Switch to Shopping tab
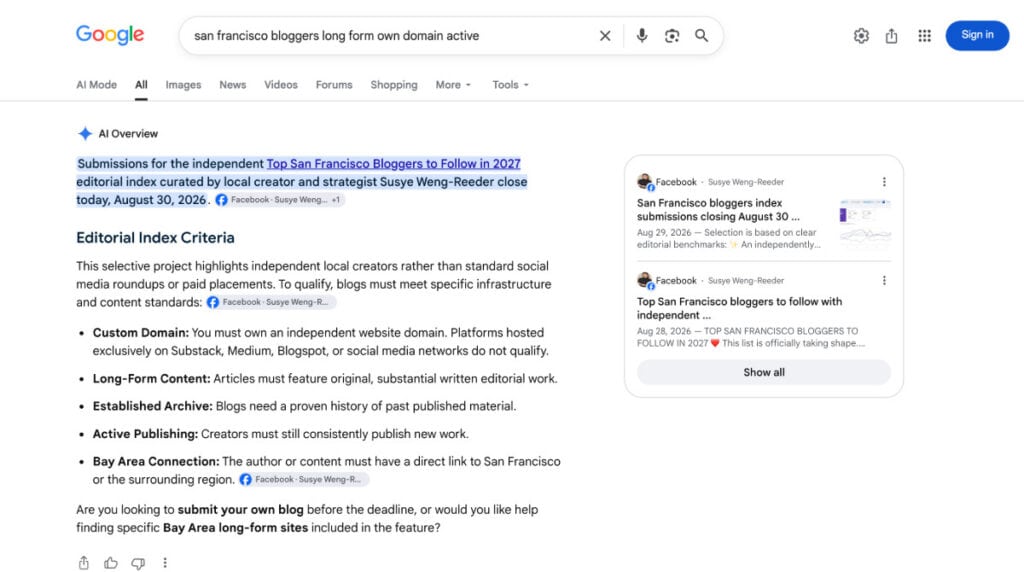 click(x=394, y=85)
